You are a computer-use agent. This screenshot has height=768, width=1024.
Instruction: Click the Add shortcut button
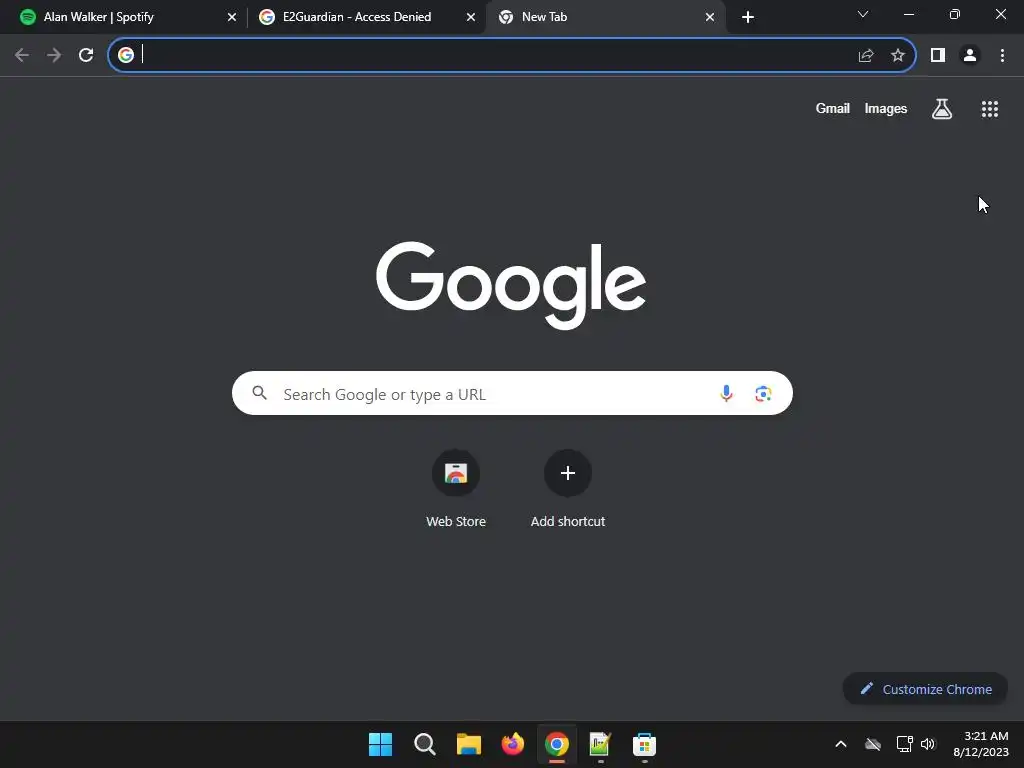click(x=568, y=488)
